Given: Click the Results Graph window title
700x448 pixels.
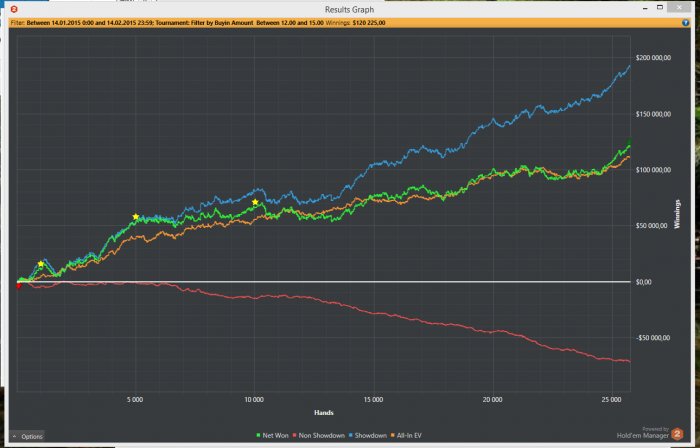Looking at the screenshot, I should point(349,9).
